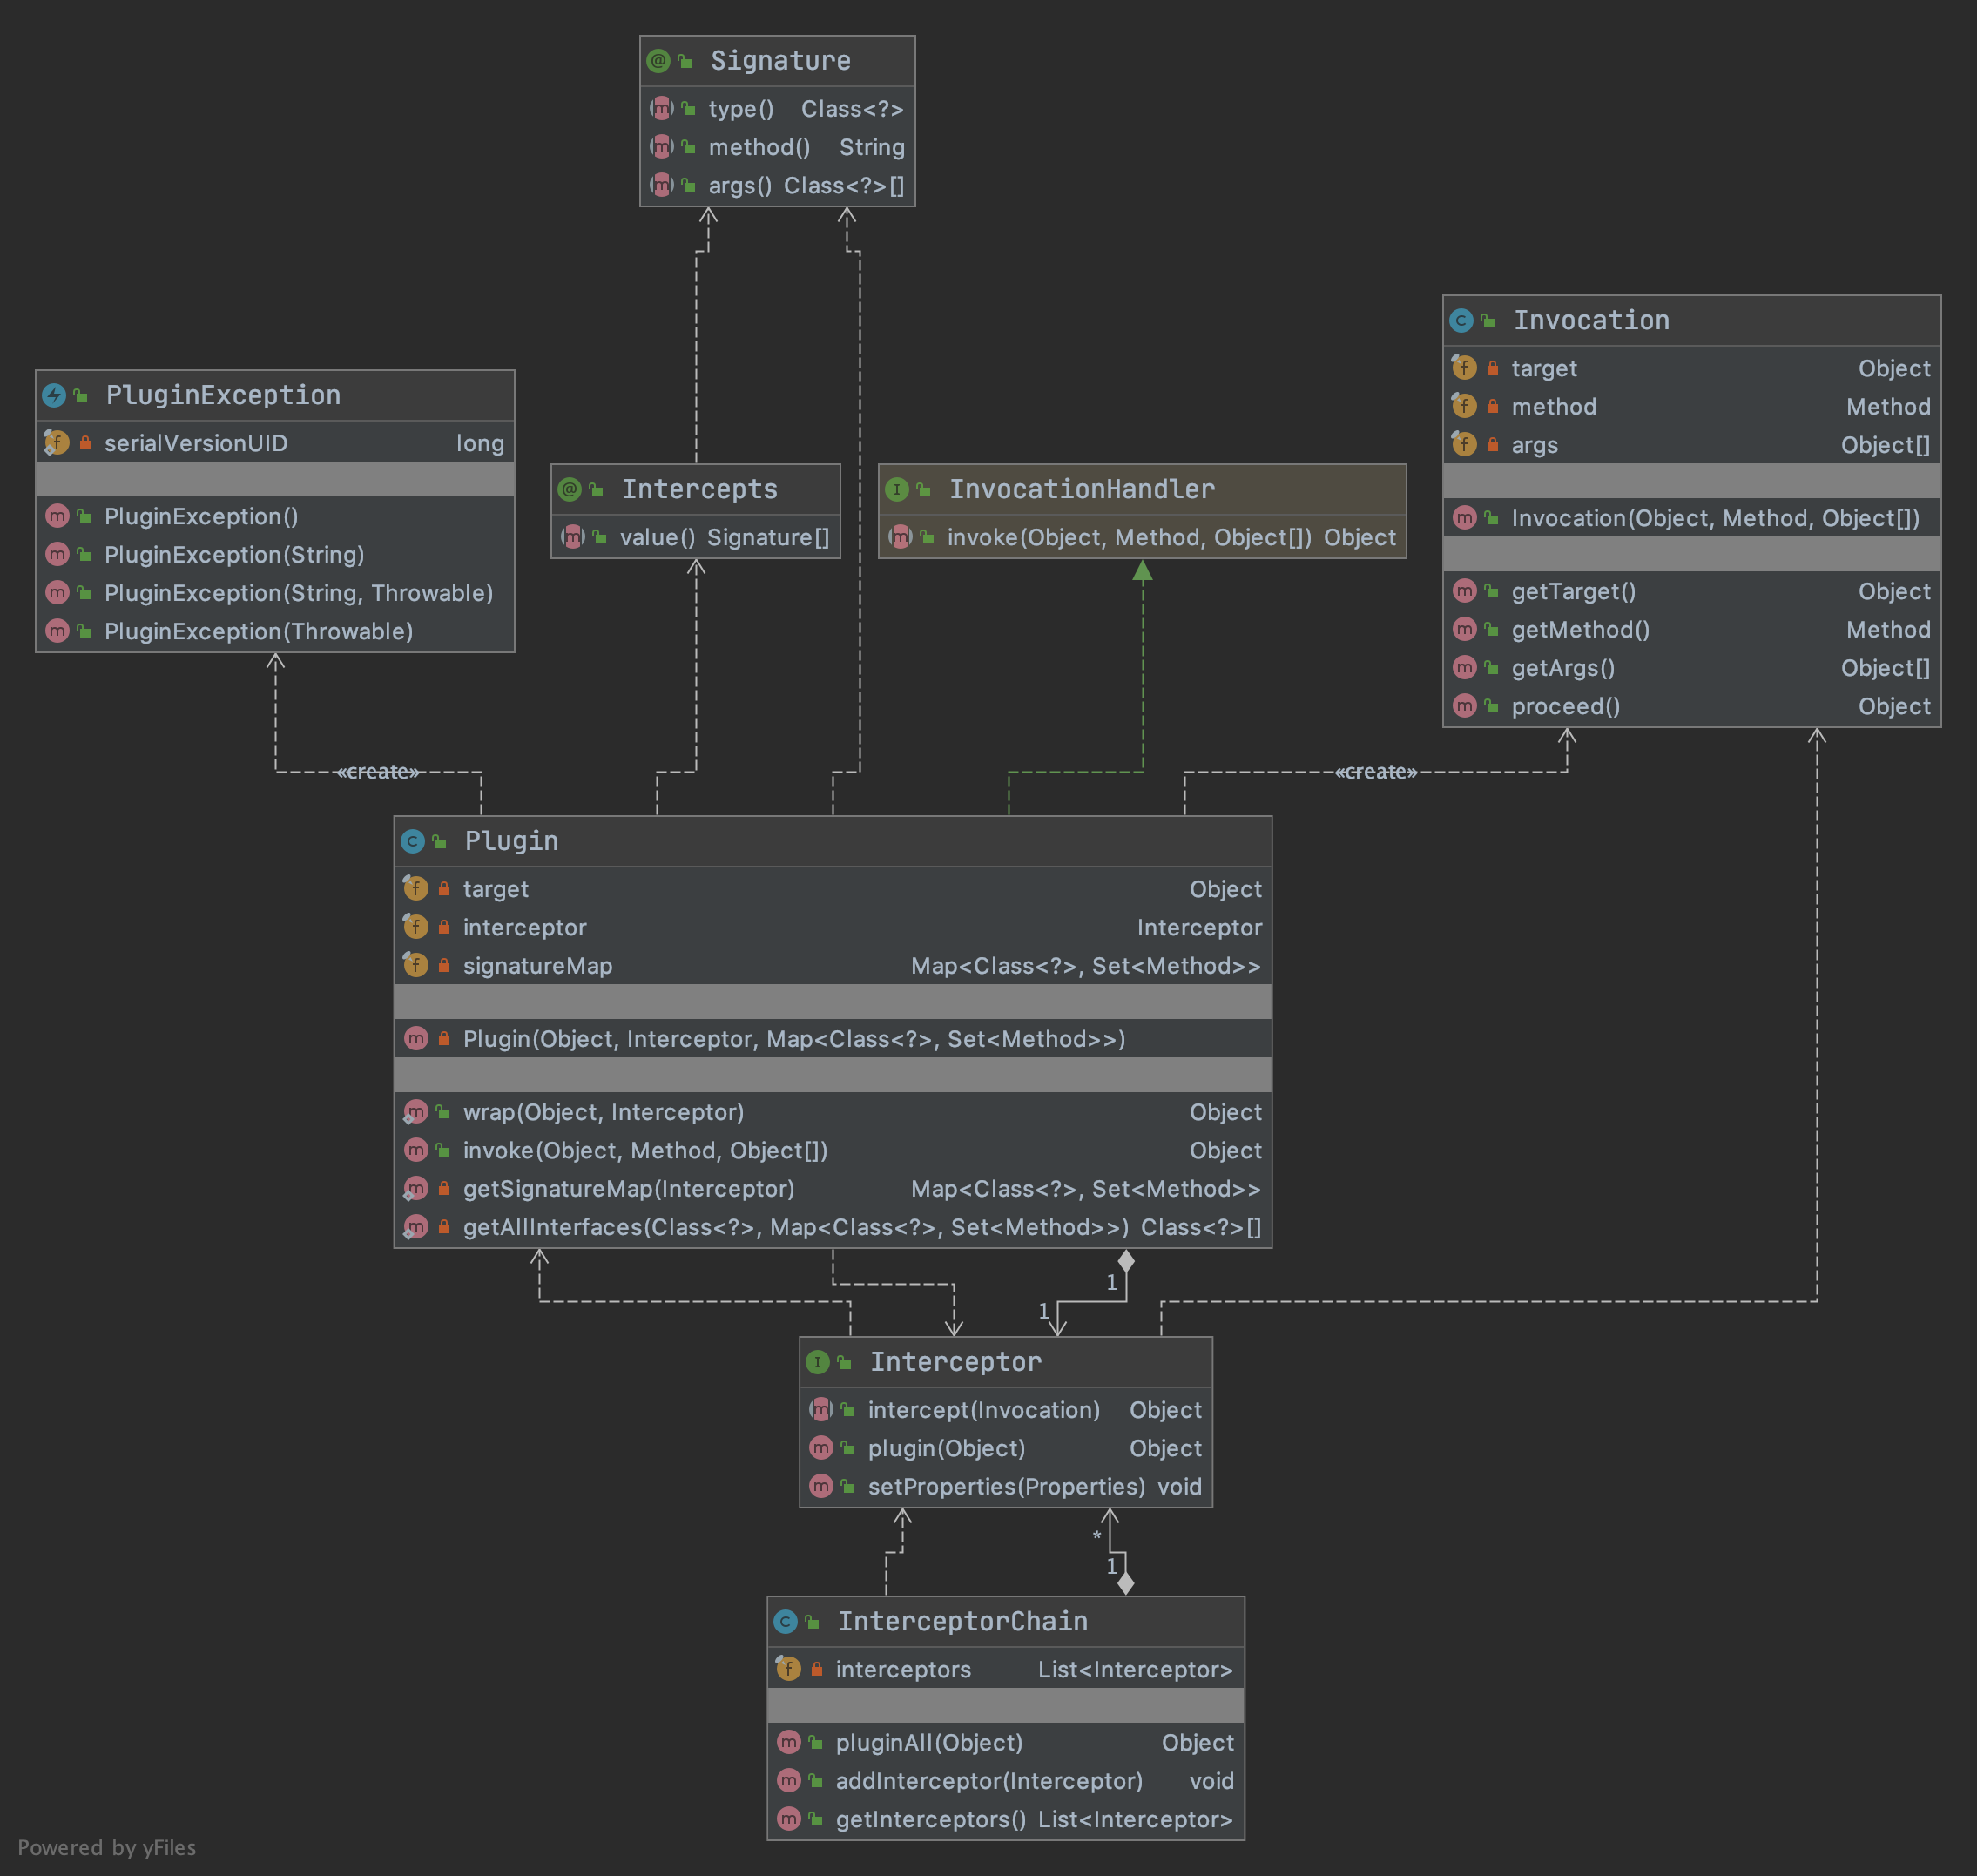
Task: Click the «create» label near PluginException edge
Action: click(378, 772)
